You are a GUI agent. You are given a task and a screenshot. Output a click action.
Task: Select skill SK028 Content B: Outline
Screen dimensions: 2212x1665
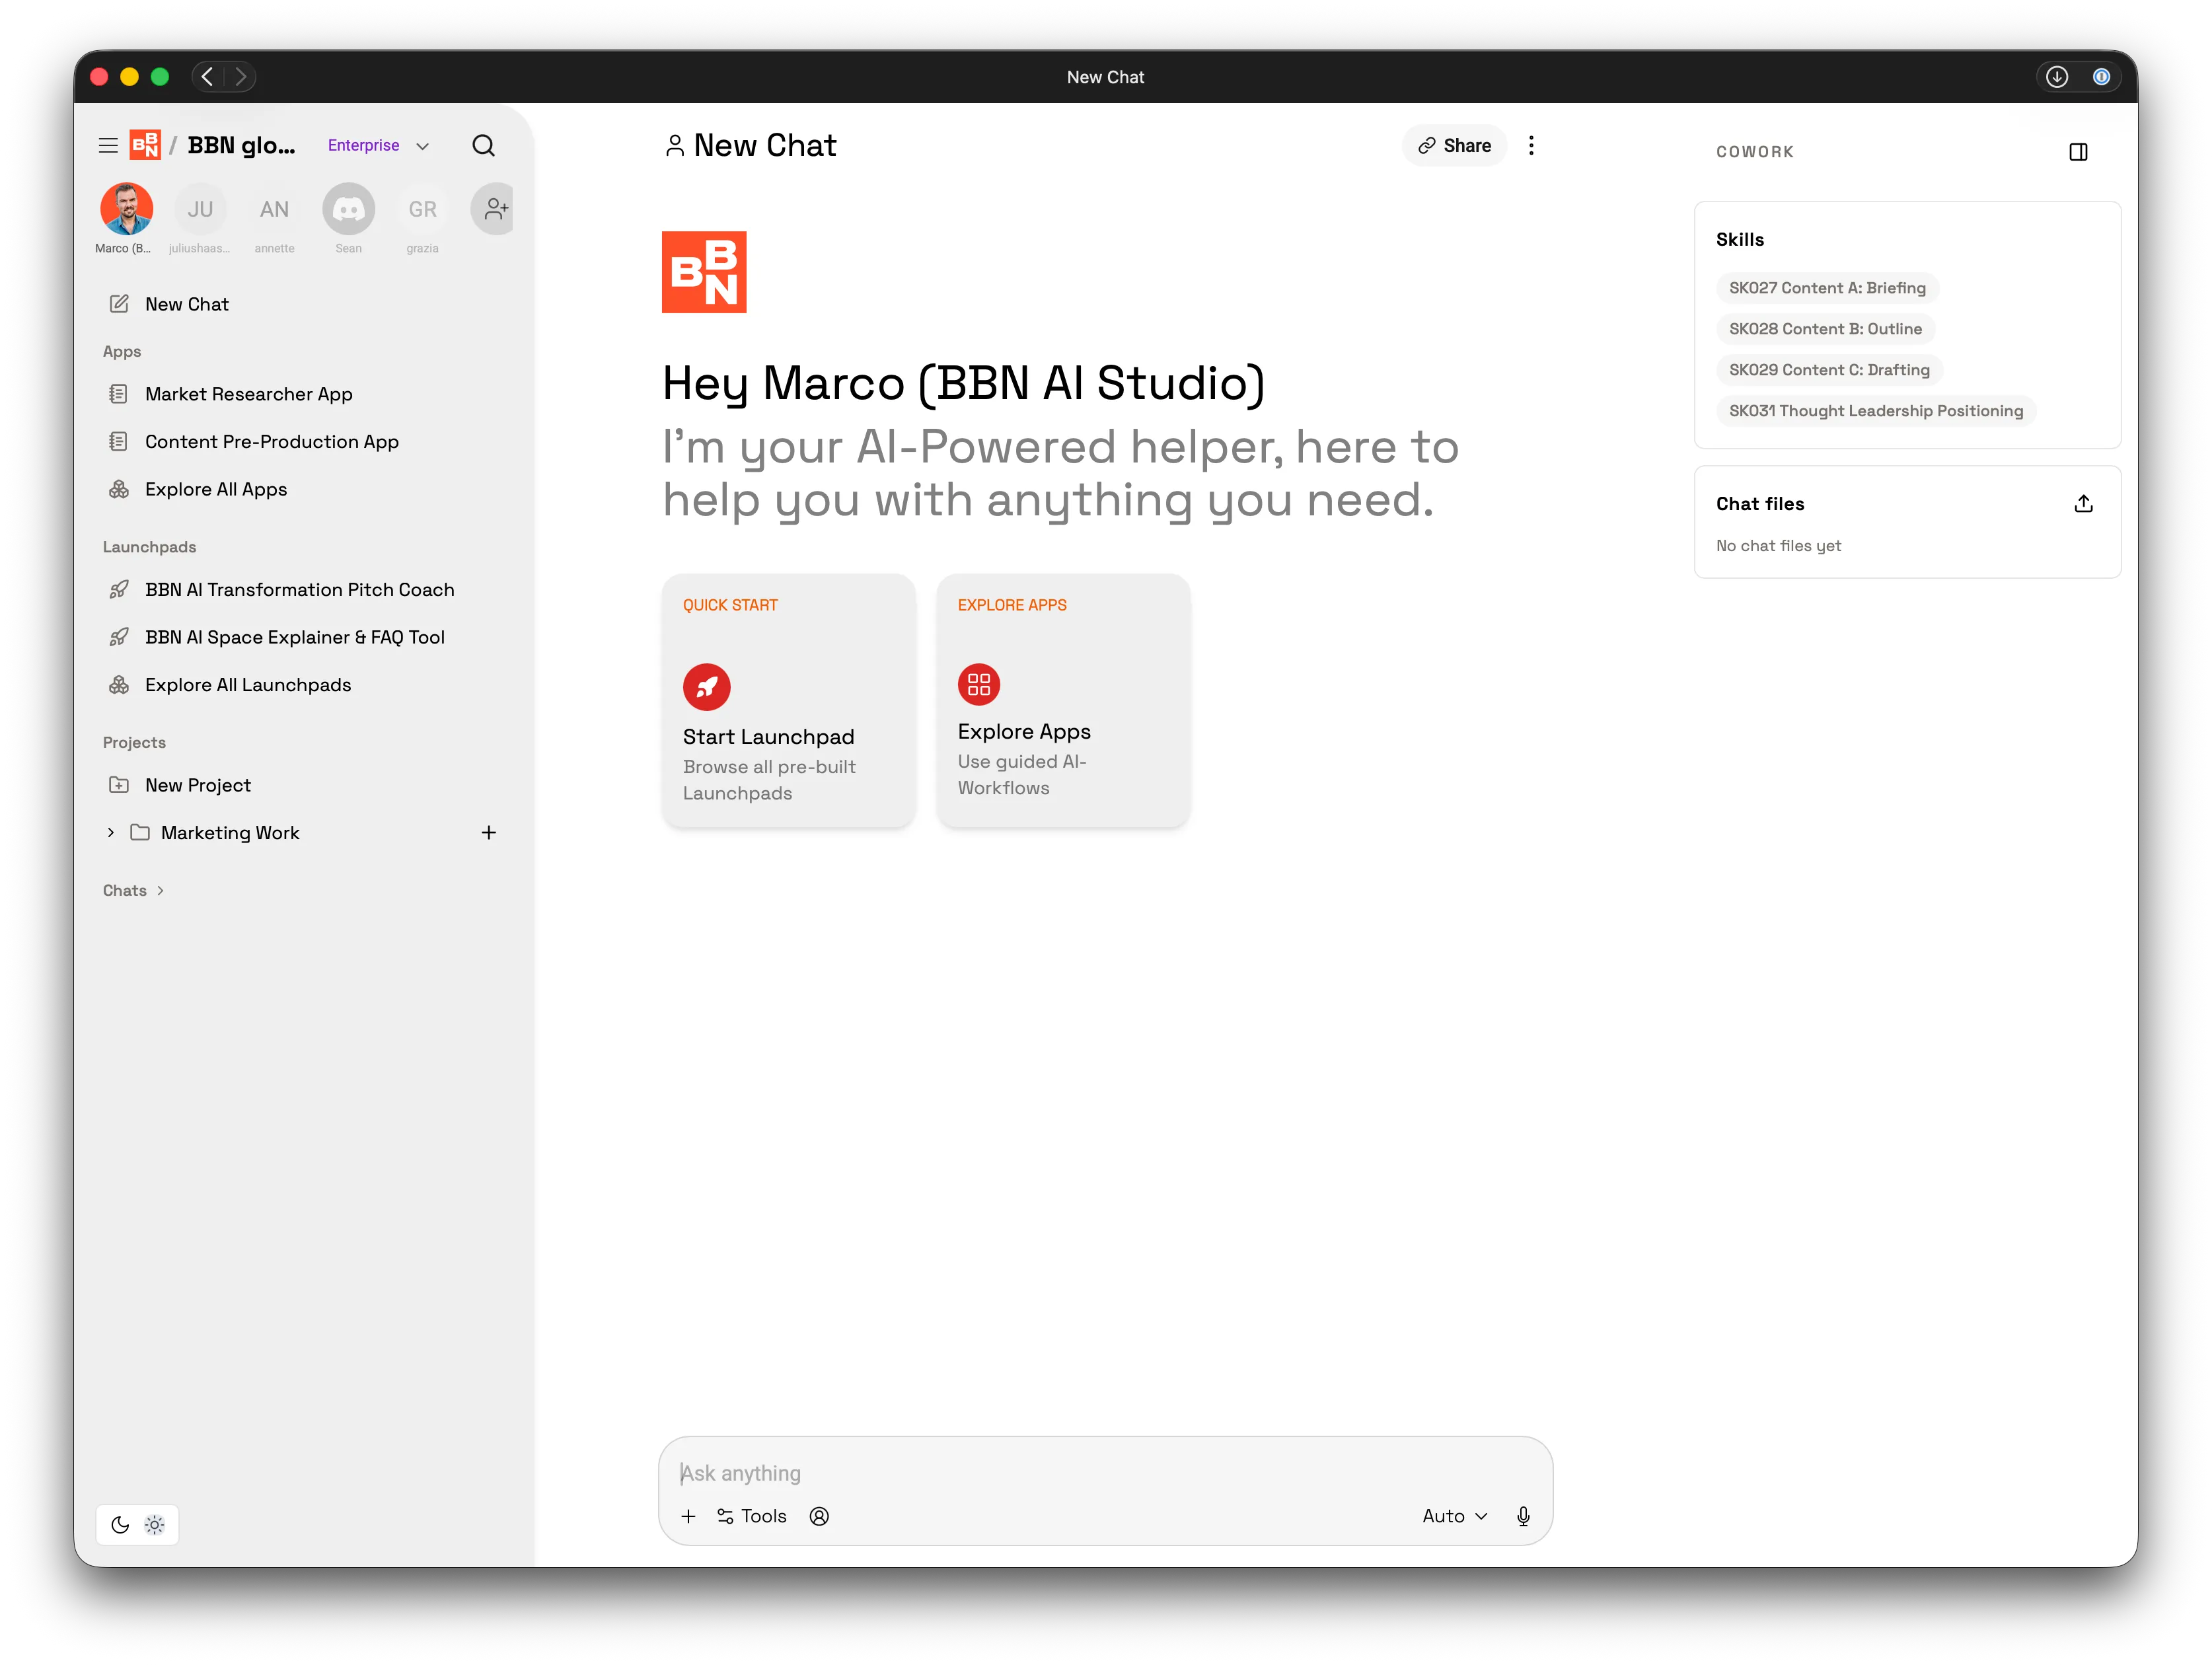pos(1825,329)
